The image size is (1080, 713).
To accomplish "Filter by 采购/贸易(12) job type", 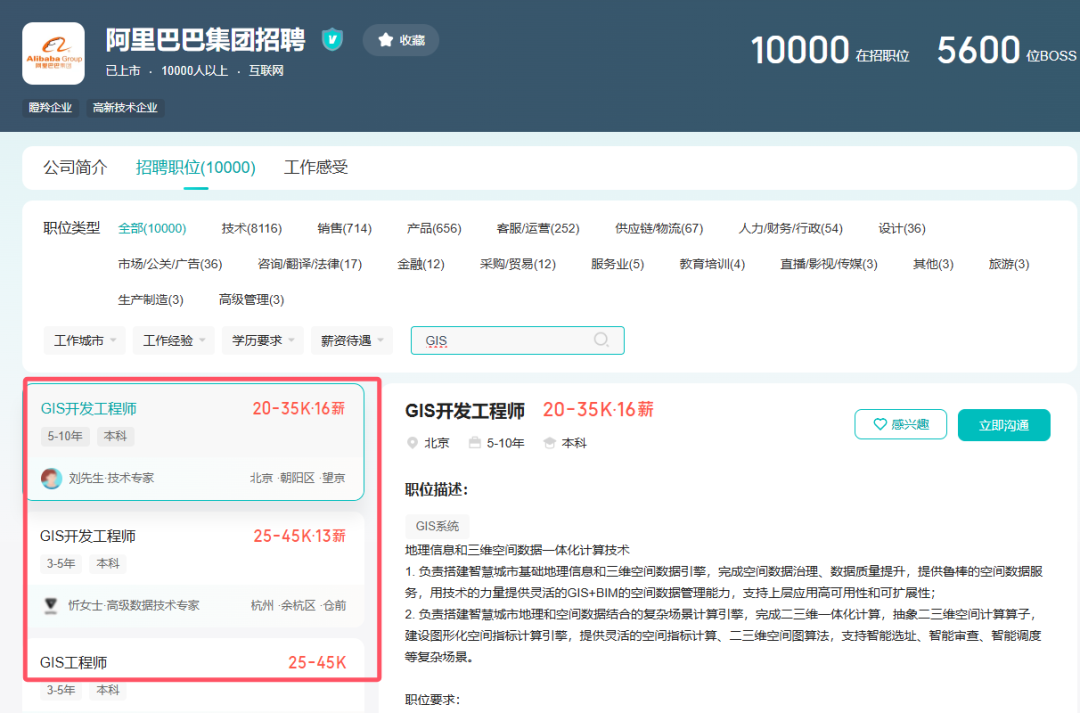I will 518,264.
